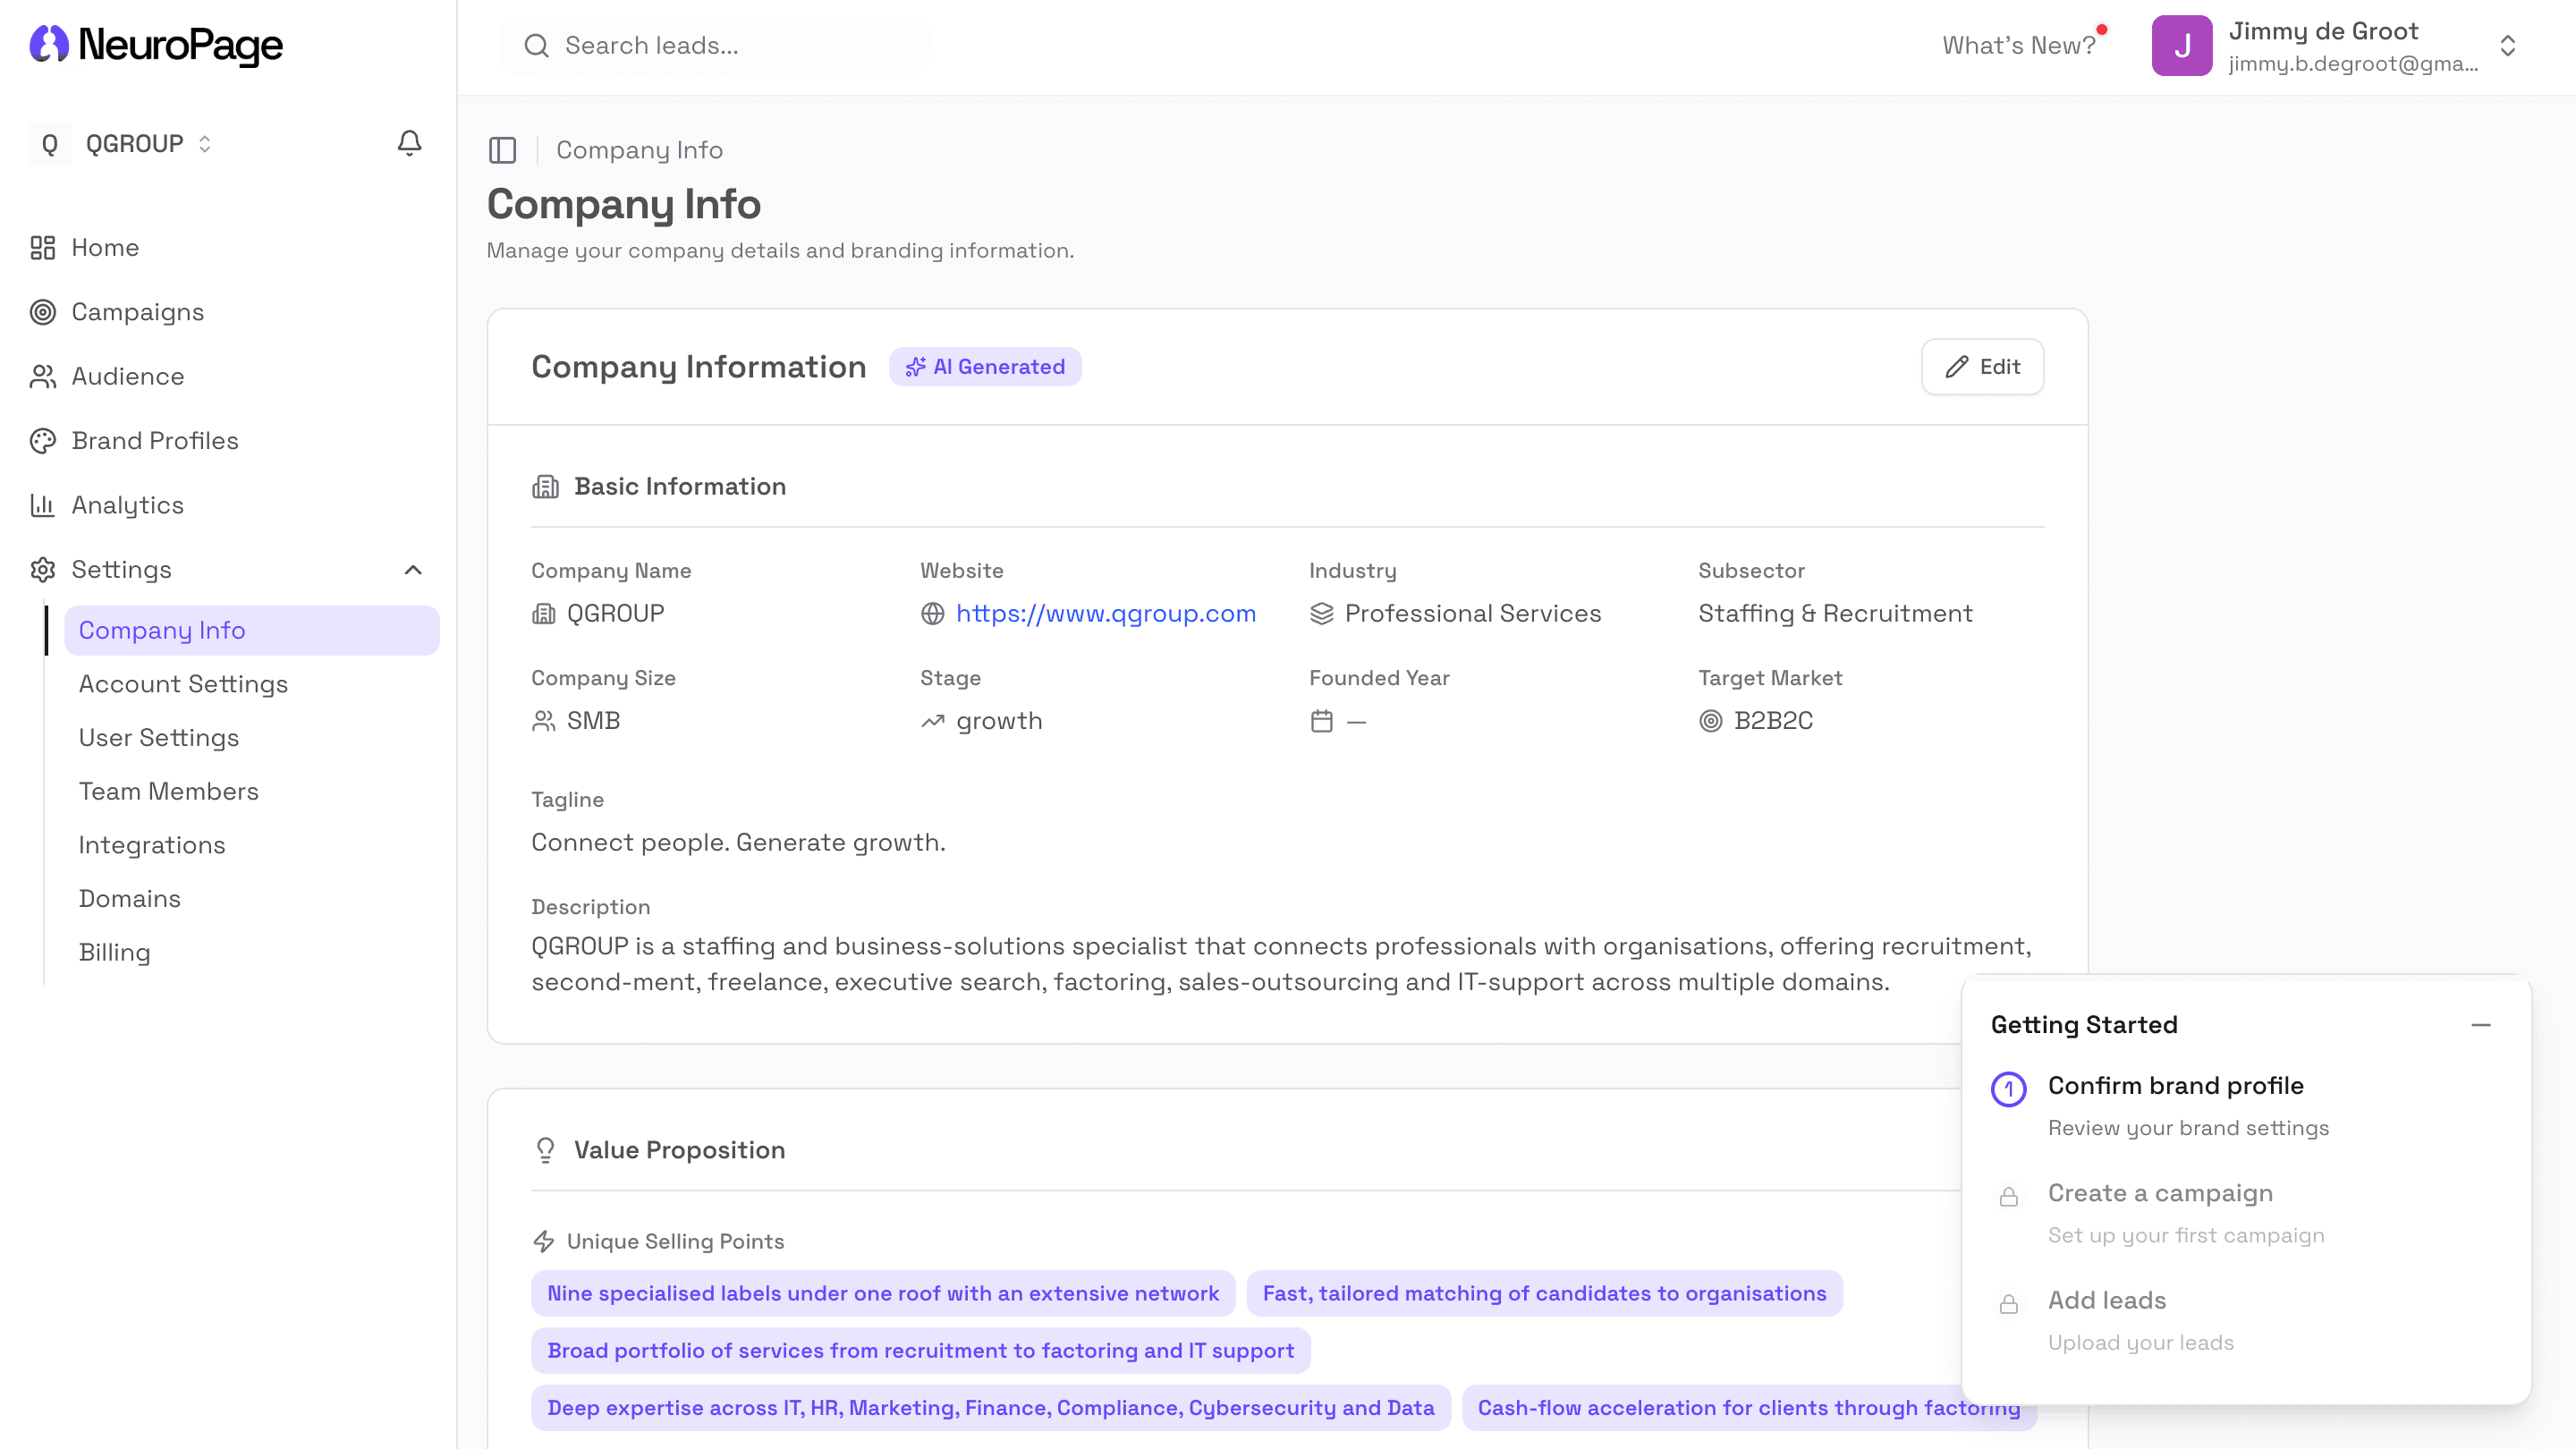Click the Search leads input field

click(x=715, y=45)
